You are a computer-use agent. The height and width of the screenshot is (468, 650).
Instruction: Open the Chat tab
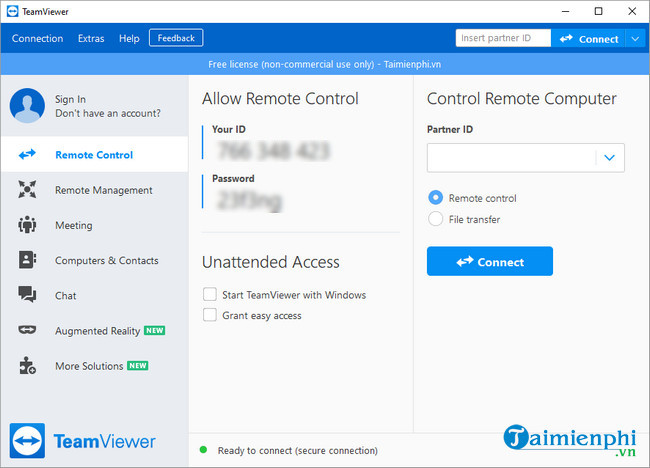click(x=95, y=296)
